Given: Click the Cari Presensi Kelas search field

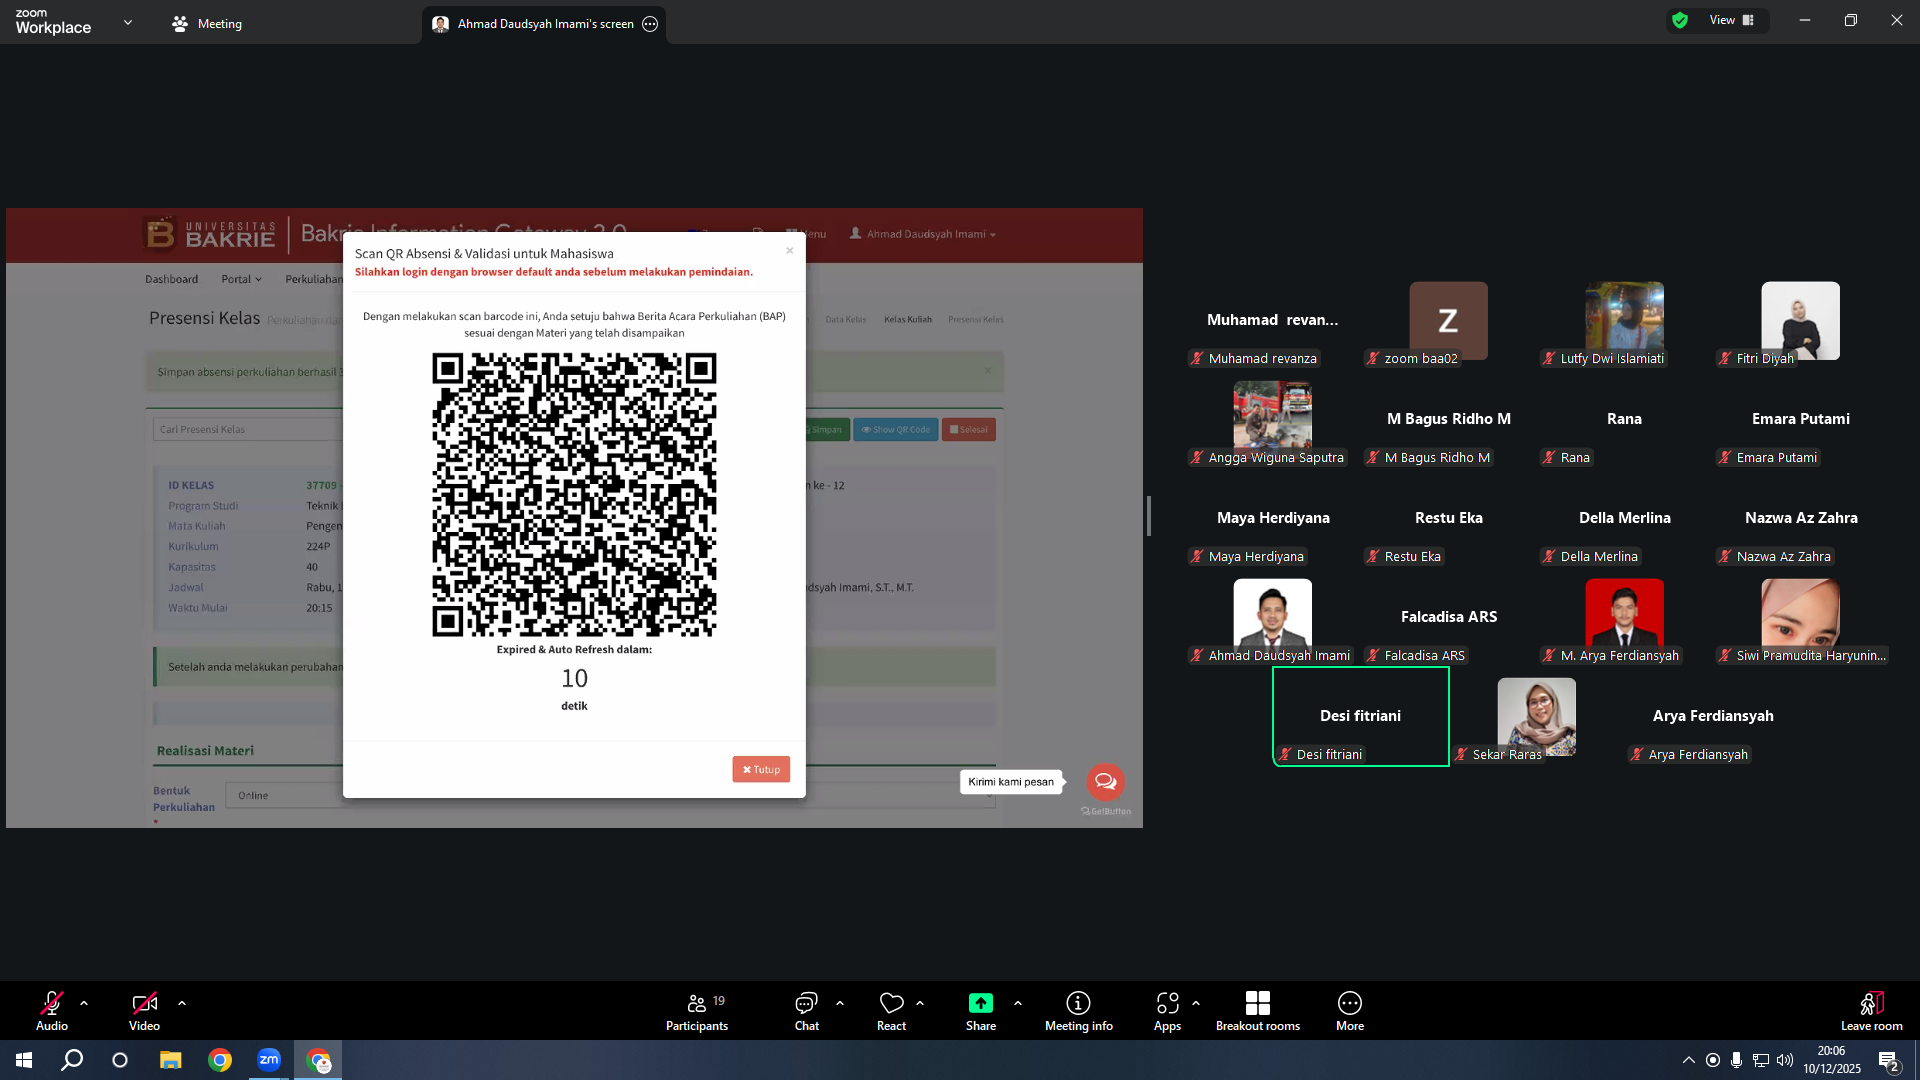Looking at the screenshot, I should tap(250, 430).
